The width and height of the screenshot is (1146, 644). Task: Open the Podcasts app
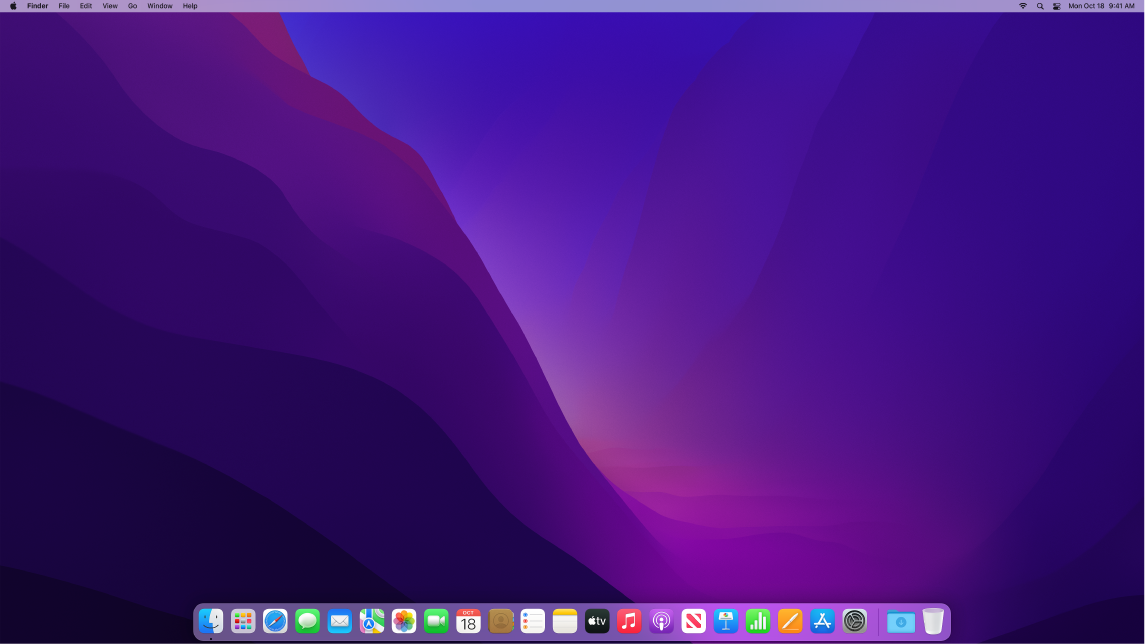[x=661, y=621]
